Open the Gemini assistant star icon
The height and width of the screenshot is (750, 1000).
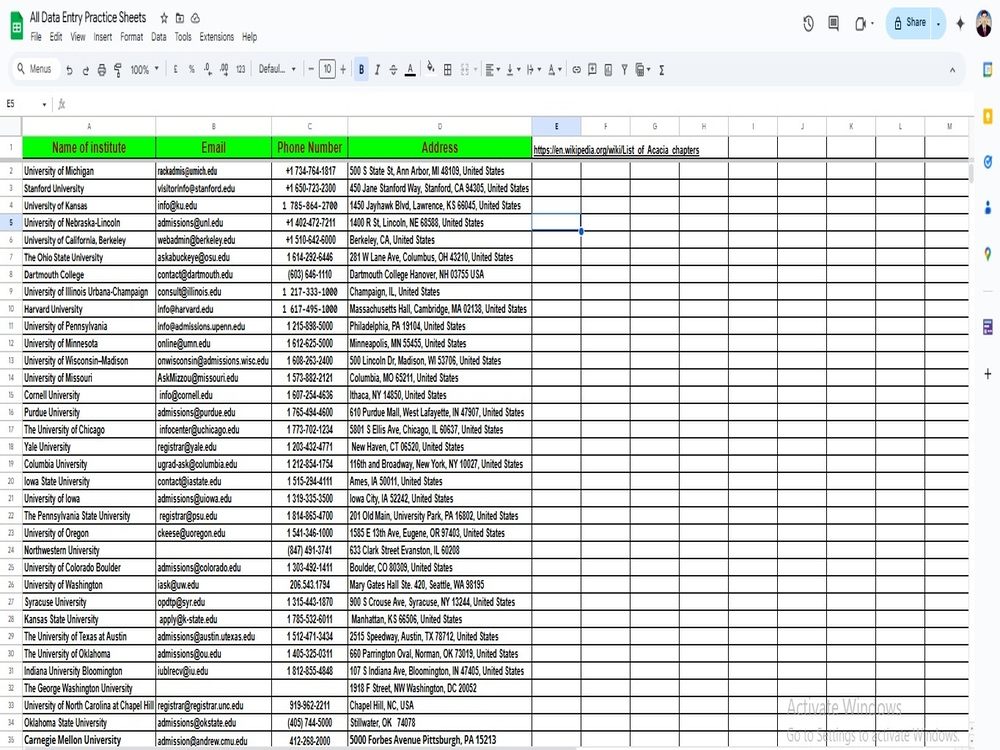click(960, 24)
